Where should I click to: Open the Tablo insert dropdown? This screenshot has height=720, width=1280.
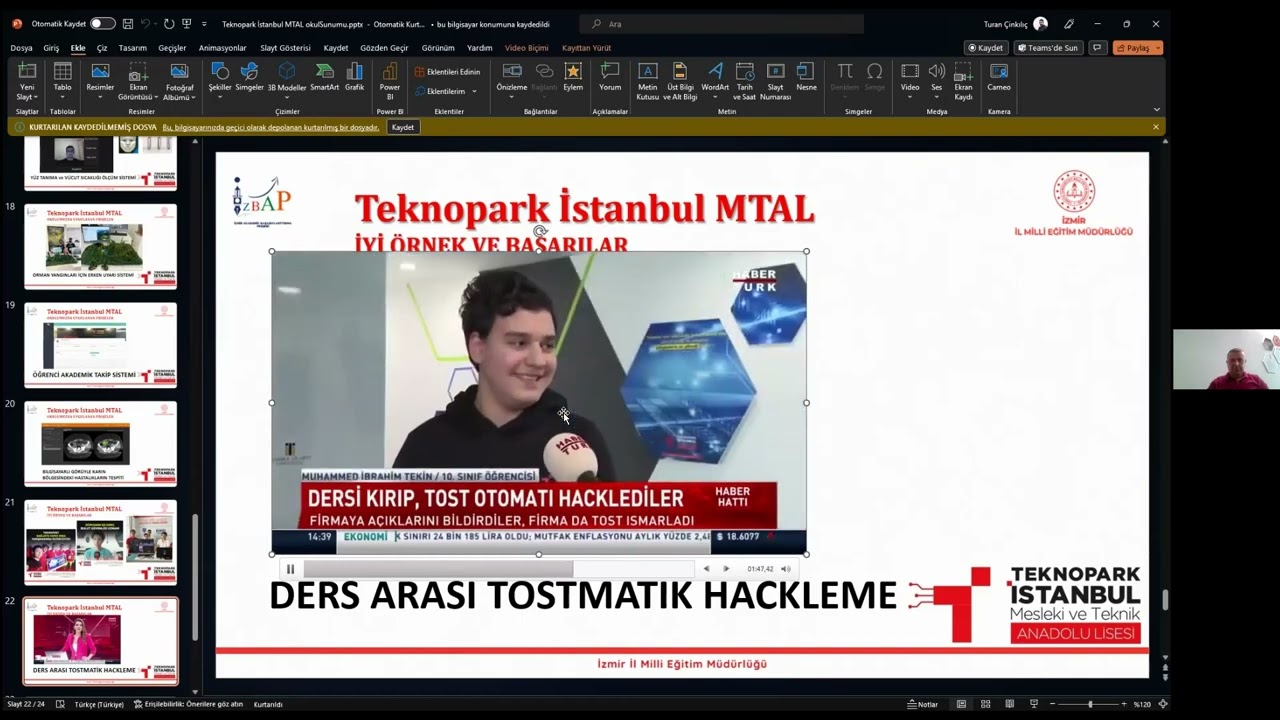tap(62, 79)
